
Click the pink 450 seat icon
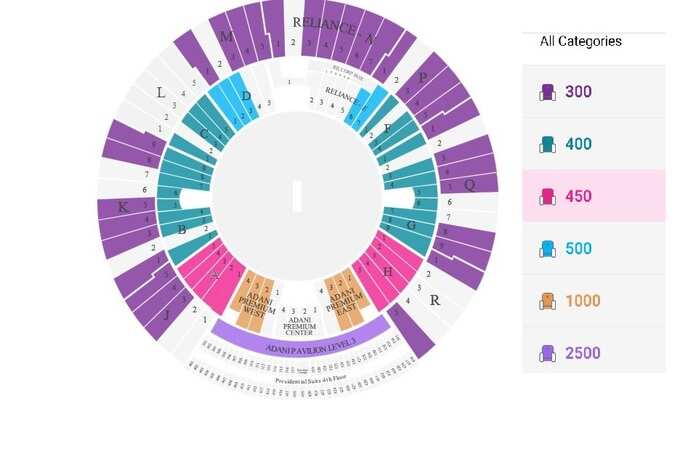(x=547, y=196)
